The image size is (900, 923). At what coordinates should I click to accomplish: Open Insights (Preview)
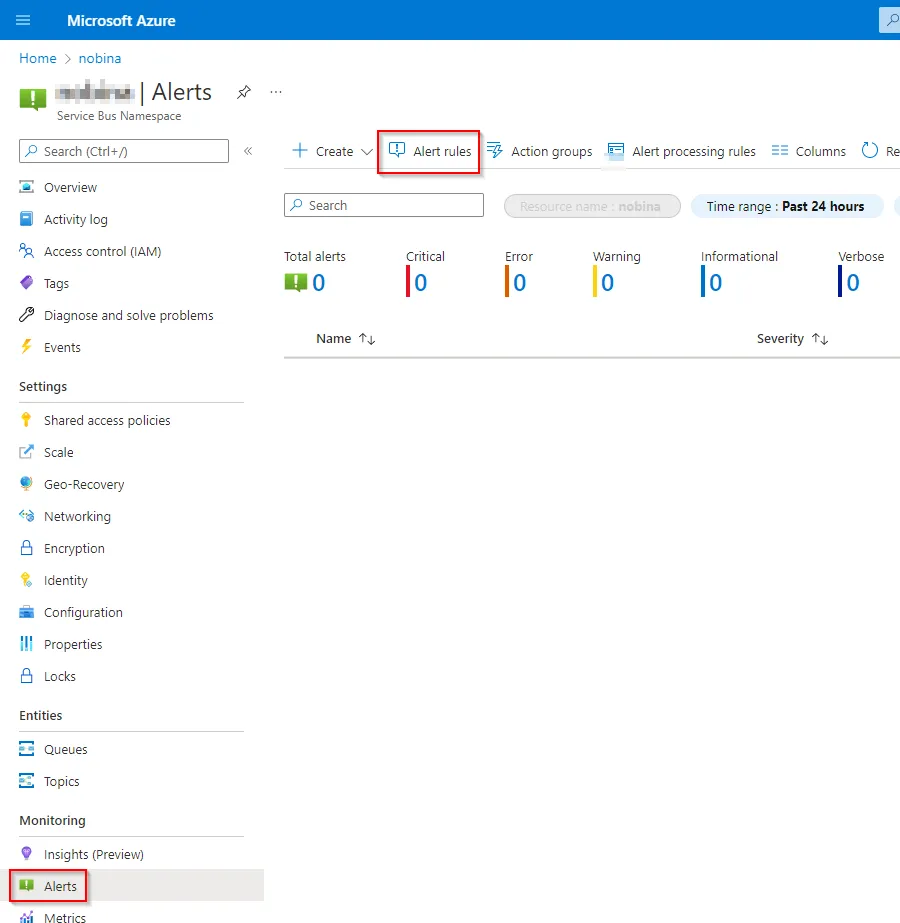[94, 854]
